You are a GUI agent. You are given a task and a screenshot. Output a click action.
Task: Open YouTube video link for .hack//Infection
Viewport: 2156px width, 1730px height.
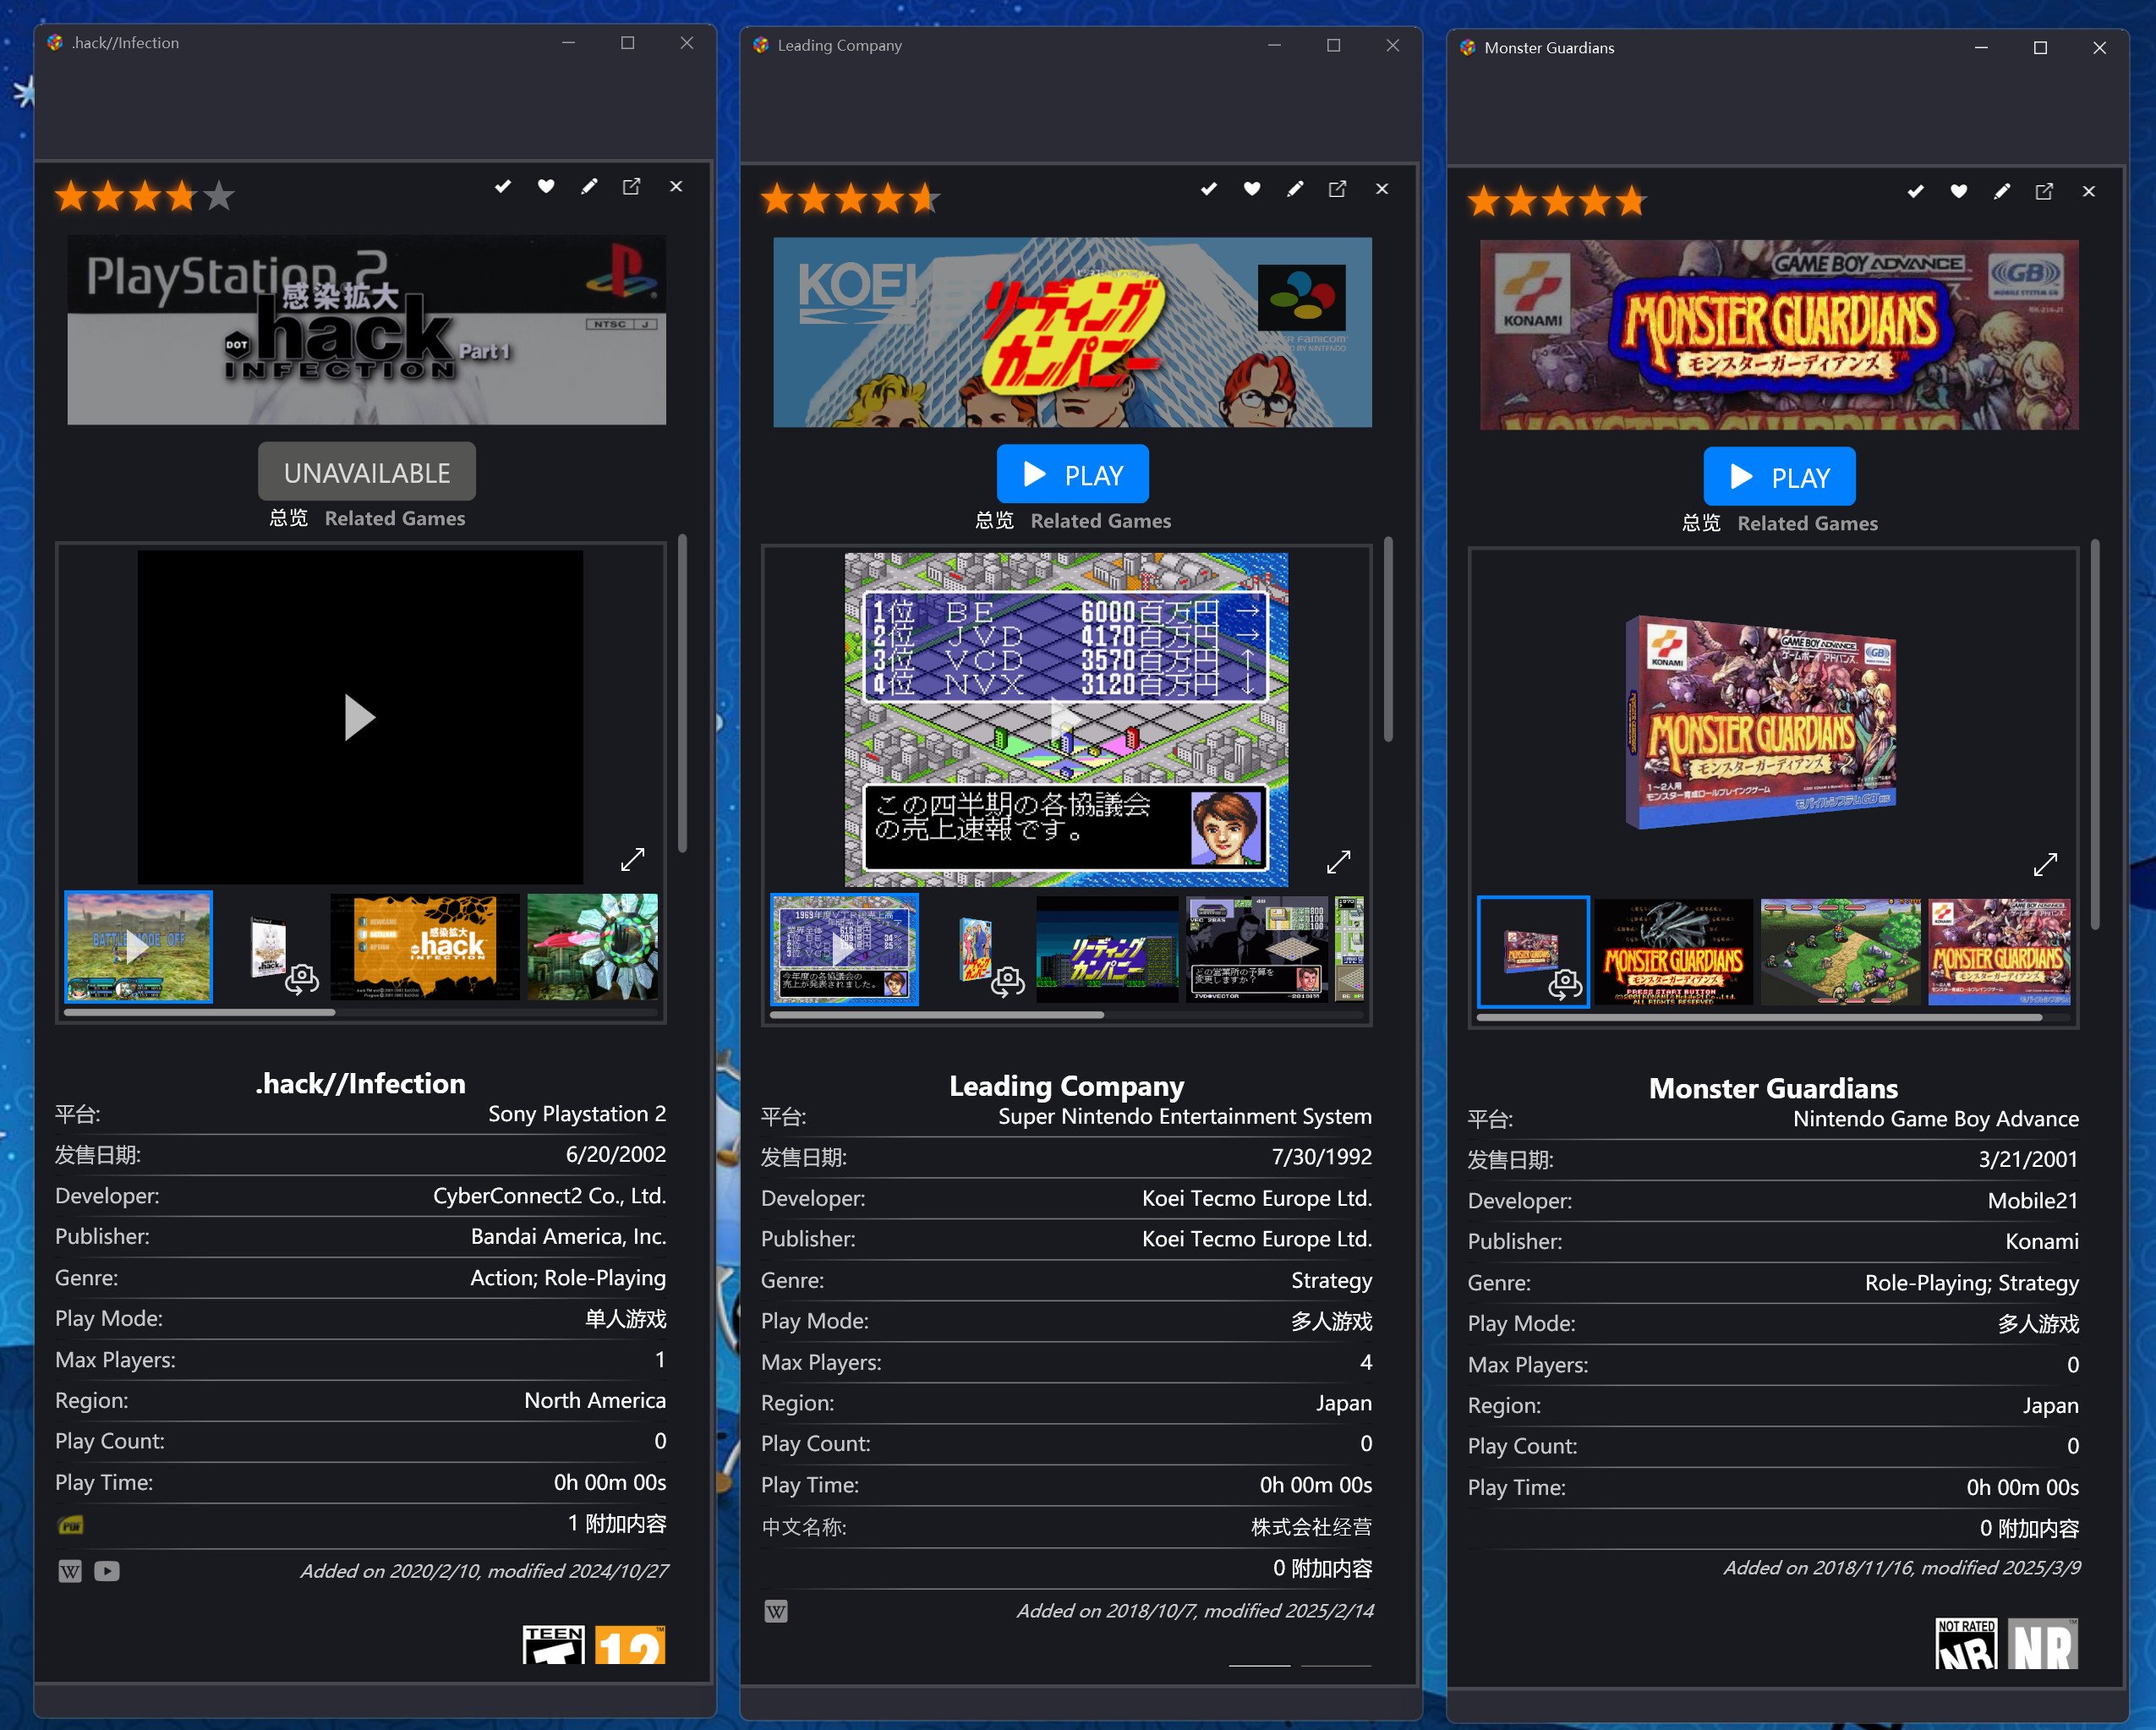(x=107, y=1572)
